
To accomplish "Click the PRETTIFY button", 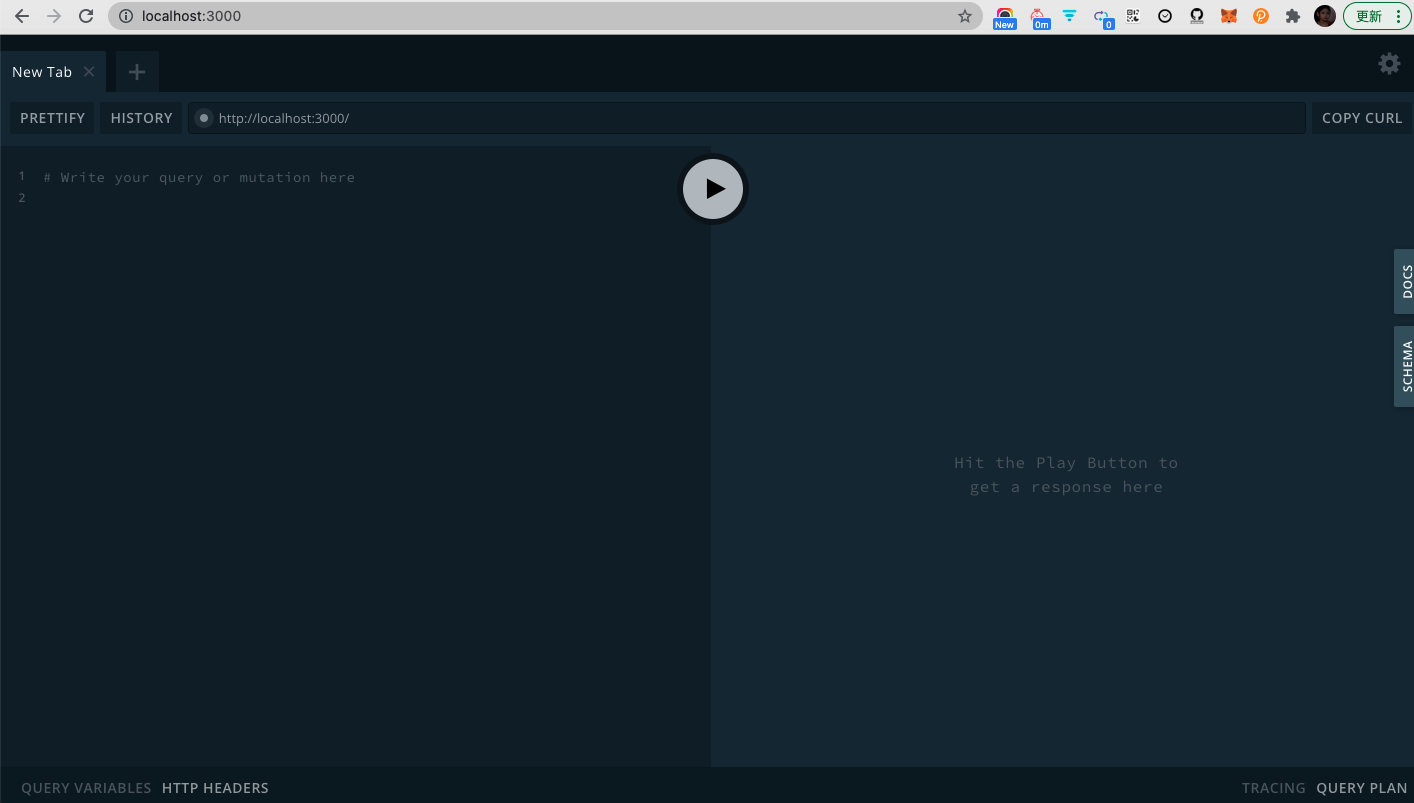I will coord(53,118).
